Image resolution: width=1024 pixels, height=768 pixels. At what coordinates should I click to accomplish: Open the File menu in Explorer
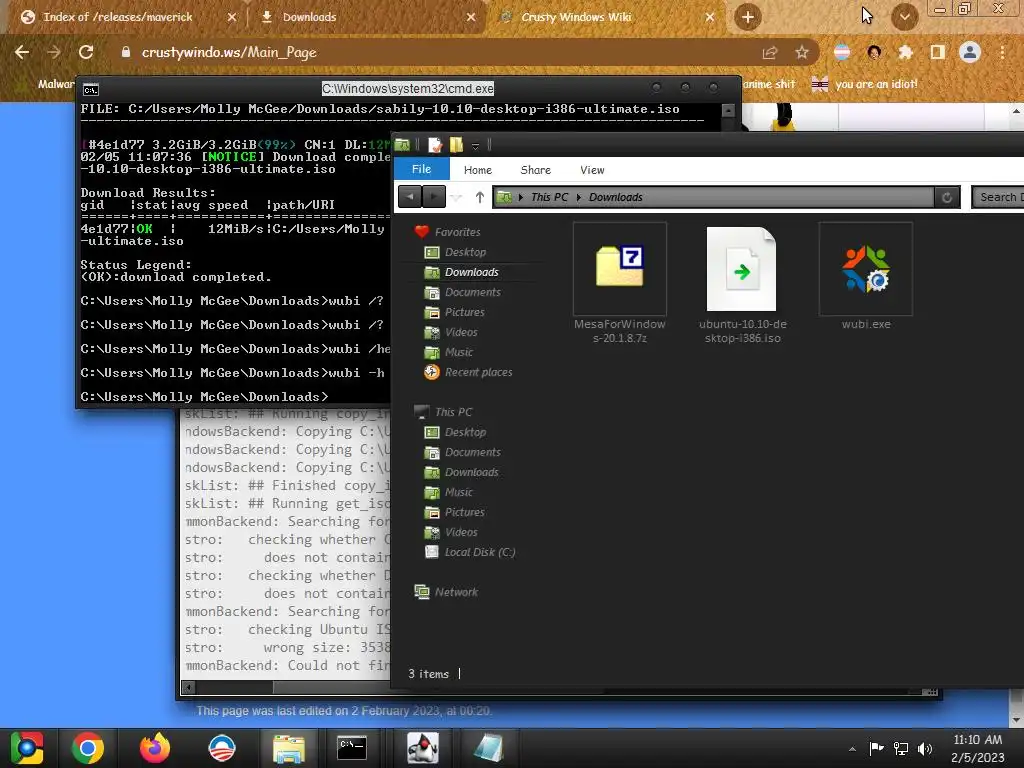(421, 169)
